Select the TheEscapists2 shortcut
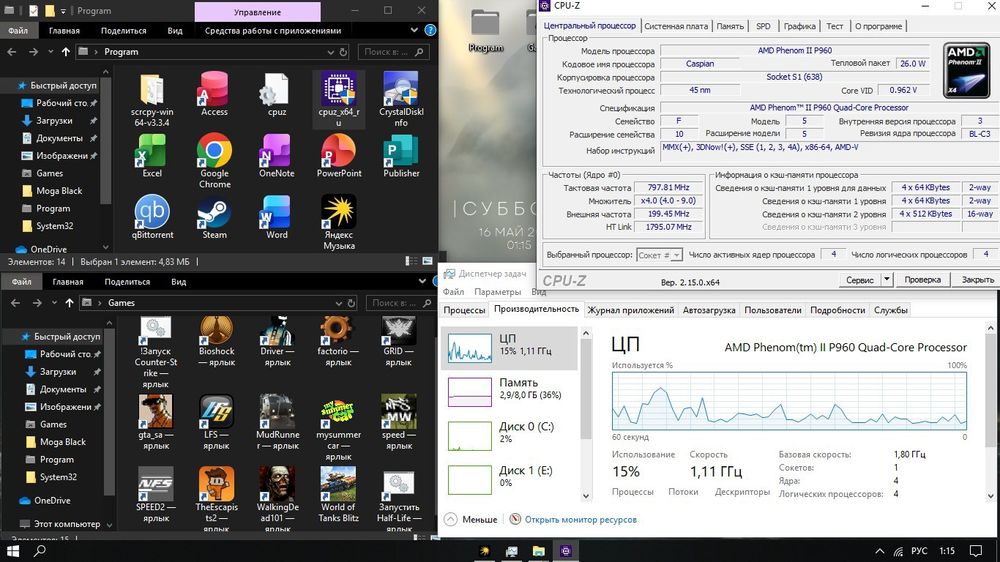 pyautogui.click(x=216, y=499)
